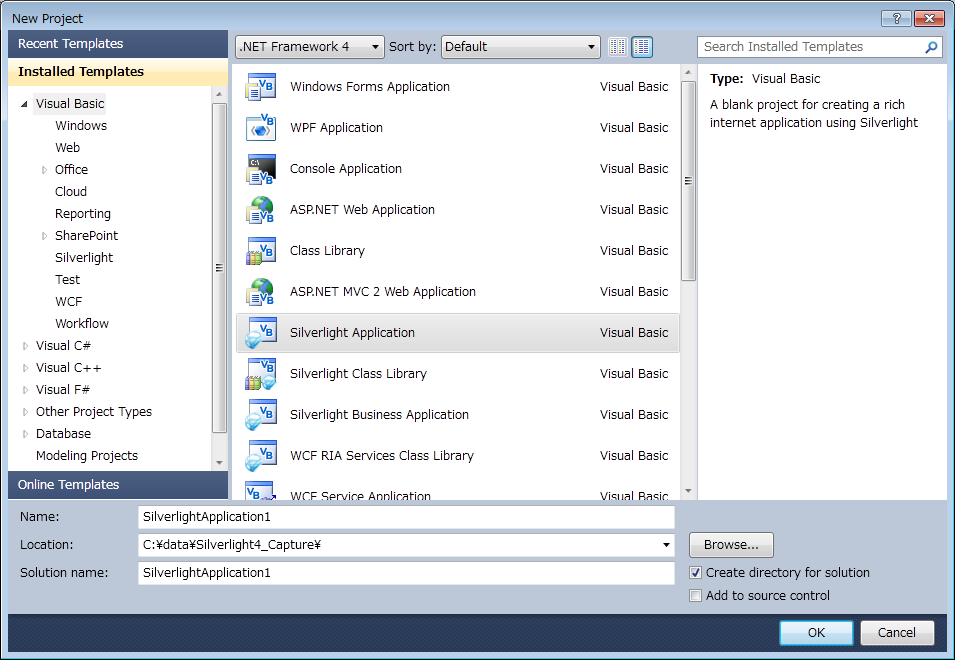Click the Solution name input field

tap(406, 573)
